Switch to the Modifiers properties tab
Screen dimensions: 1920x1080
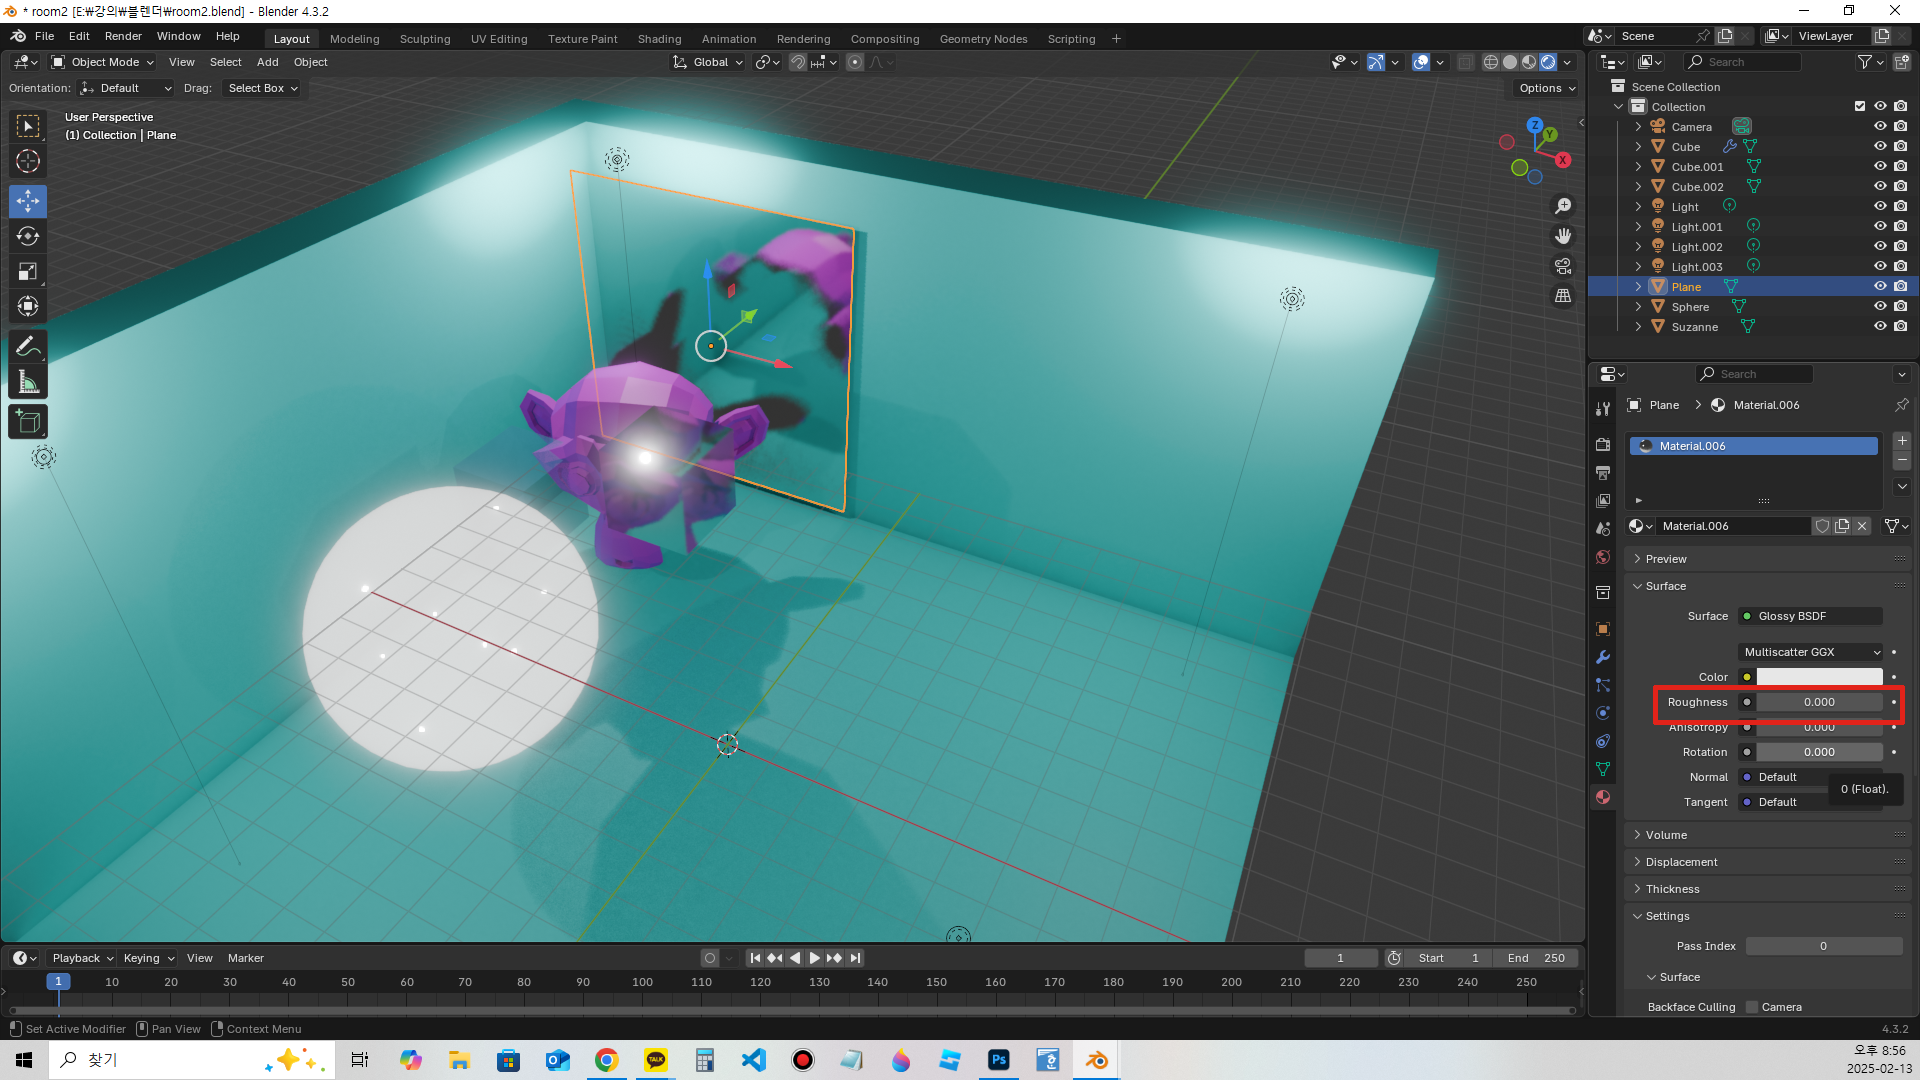1603,657
